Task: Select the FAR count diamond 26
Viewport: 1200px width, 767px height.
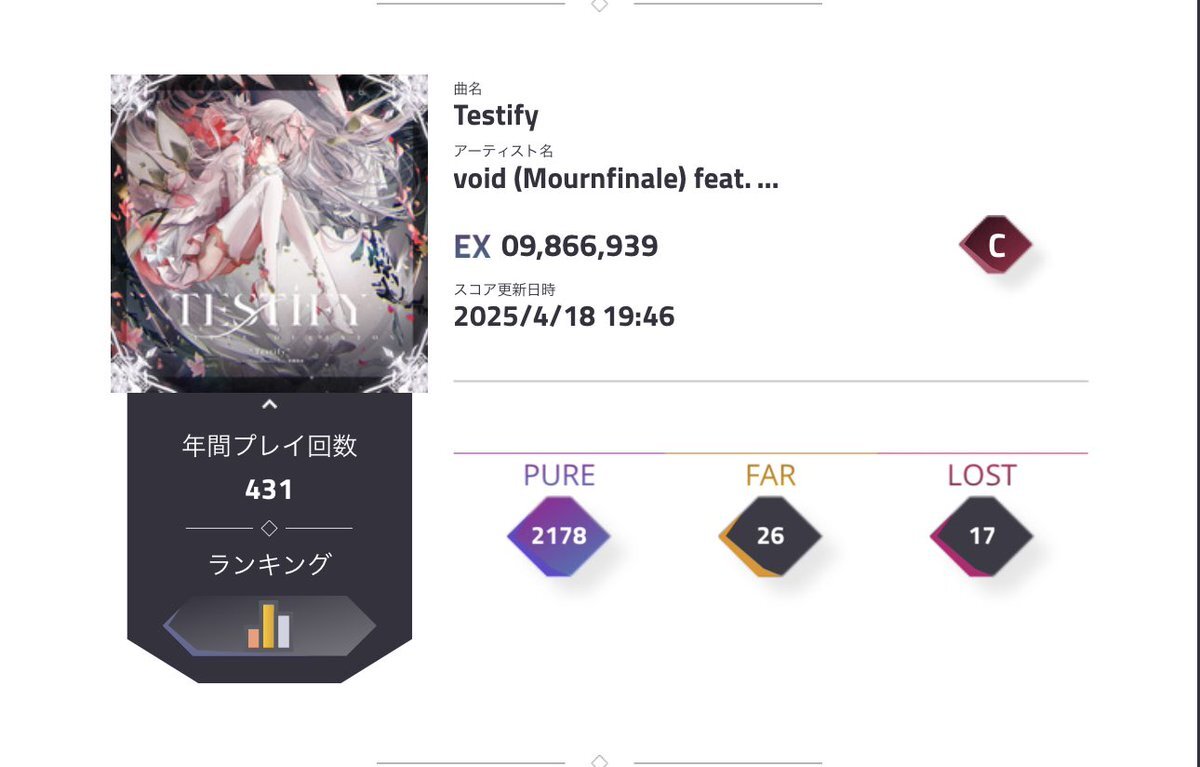Action: (x=770, y=536)
